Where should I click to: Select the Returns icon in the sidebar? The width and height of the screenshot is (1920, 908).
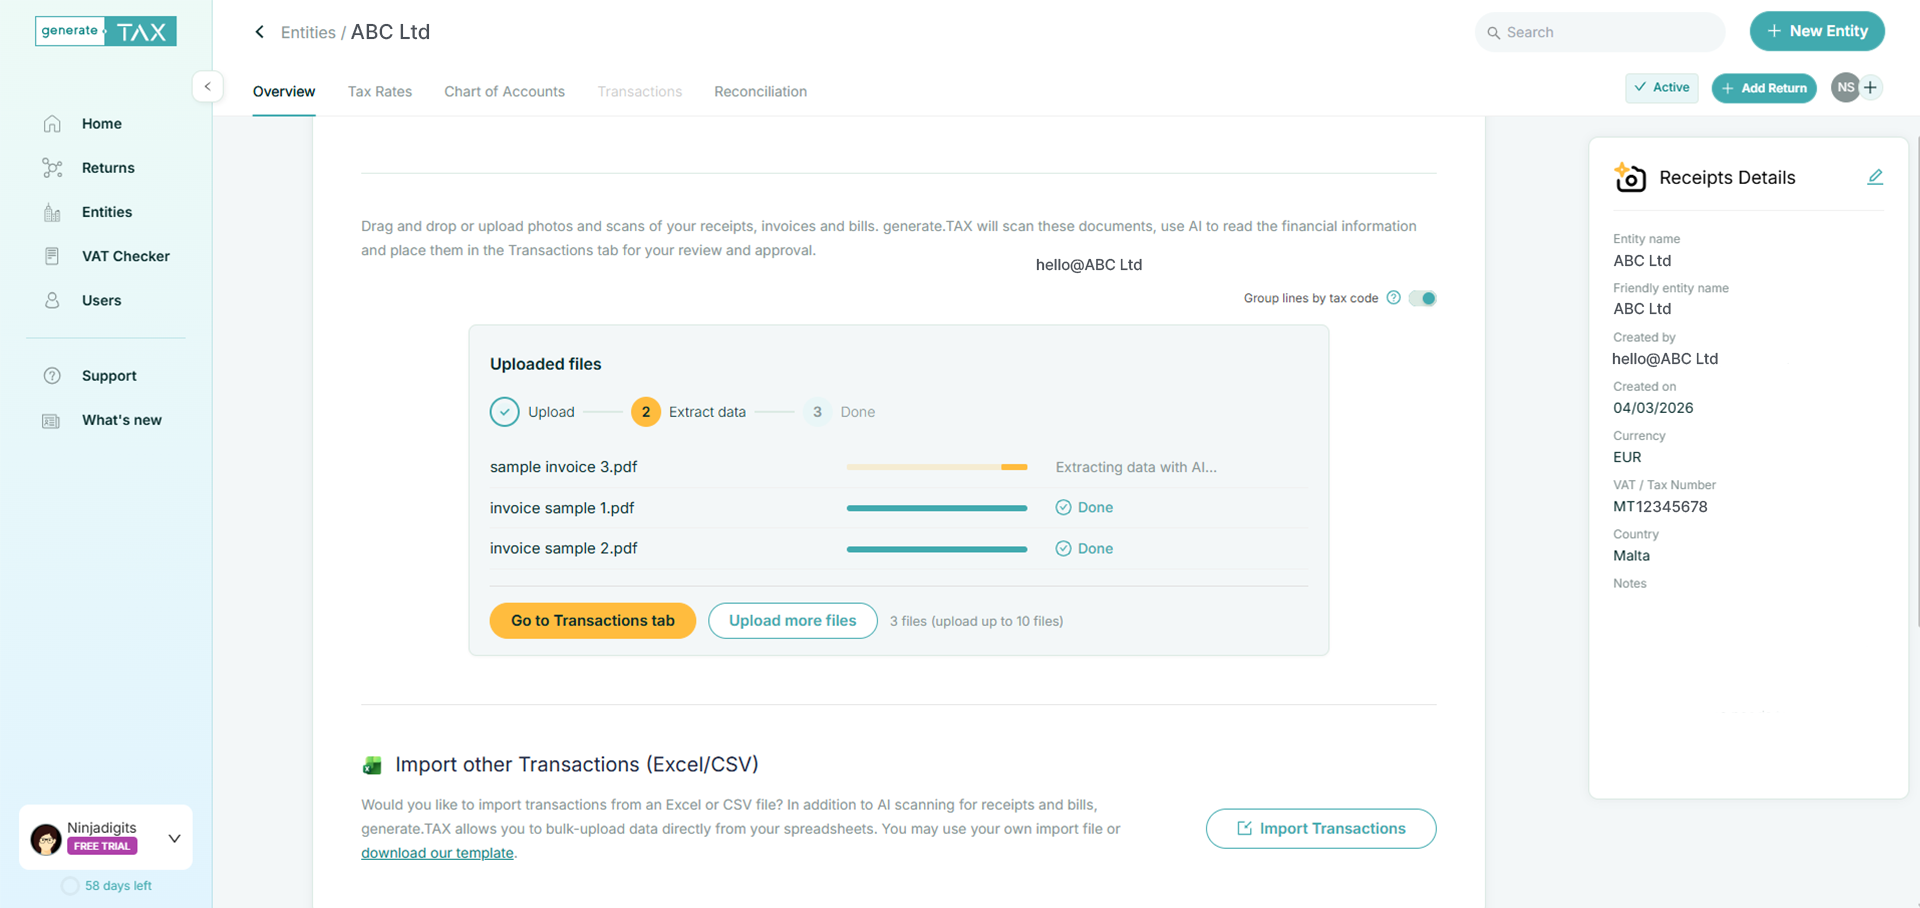pos(52,167)
